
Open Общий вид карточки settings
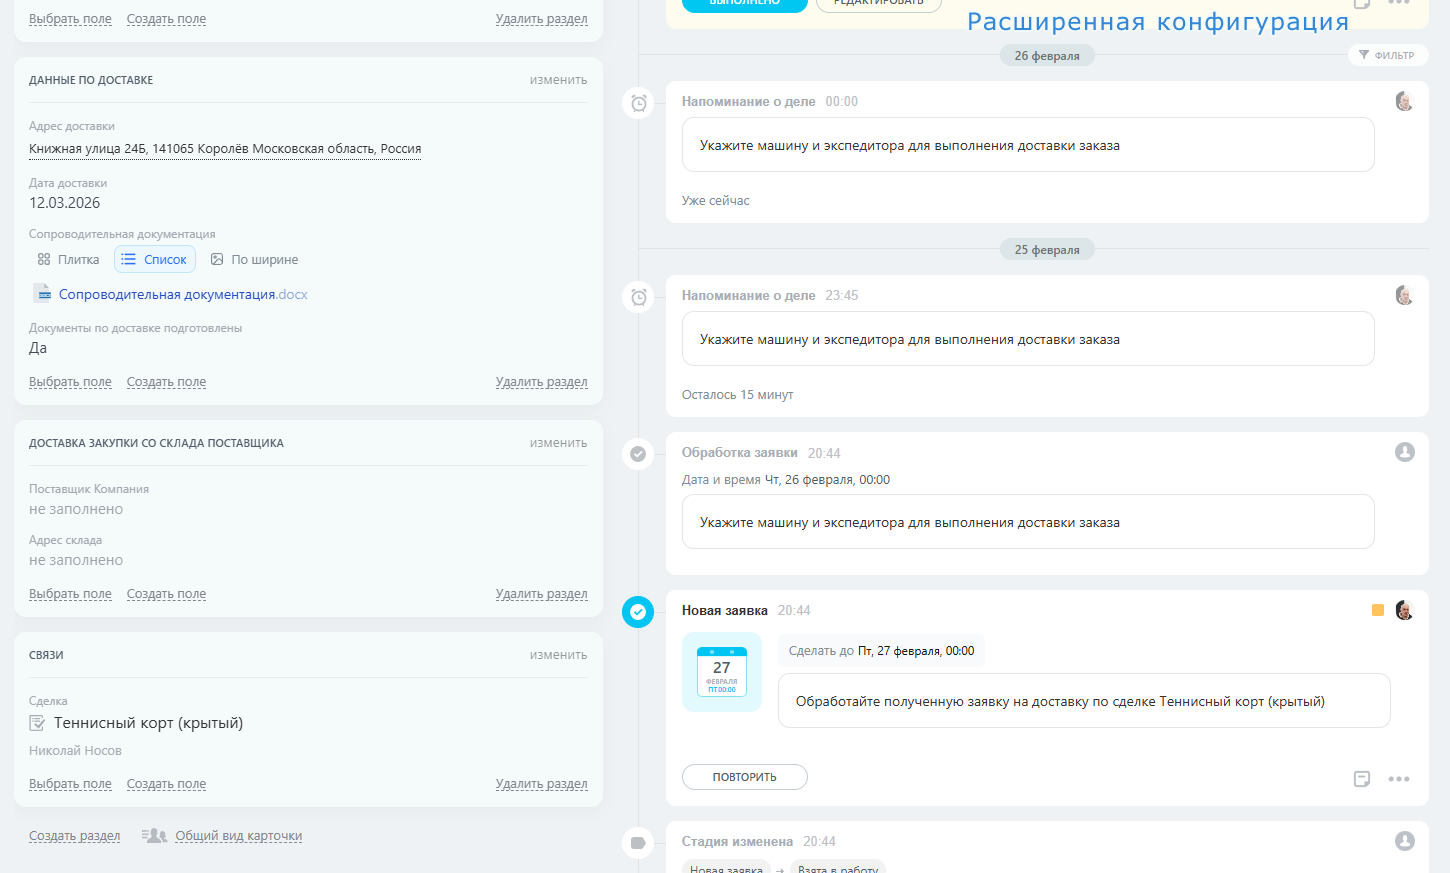tap(239, 836)
